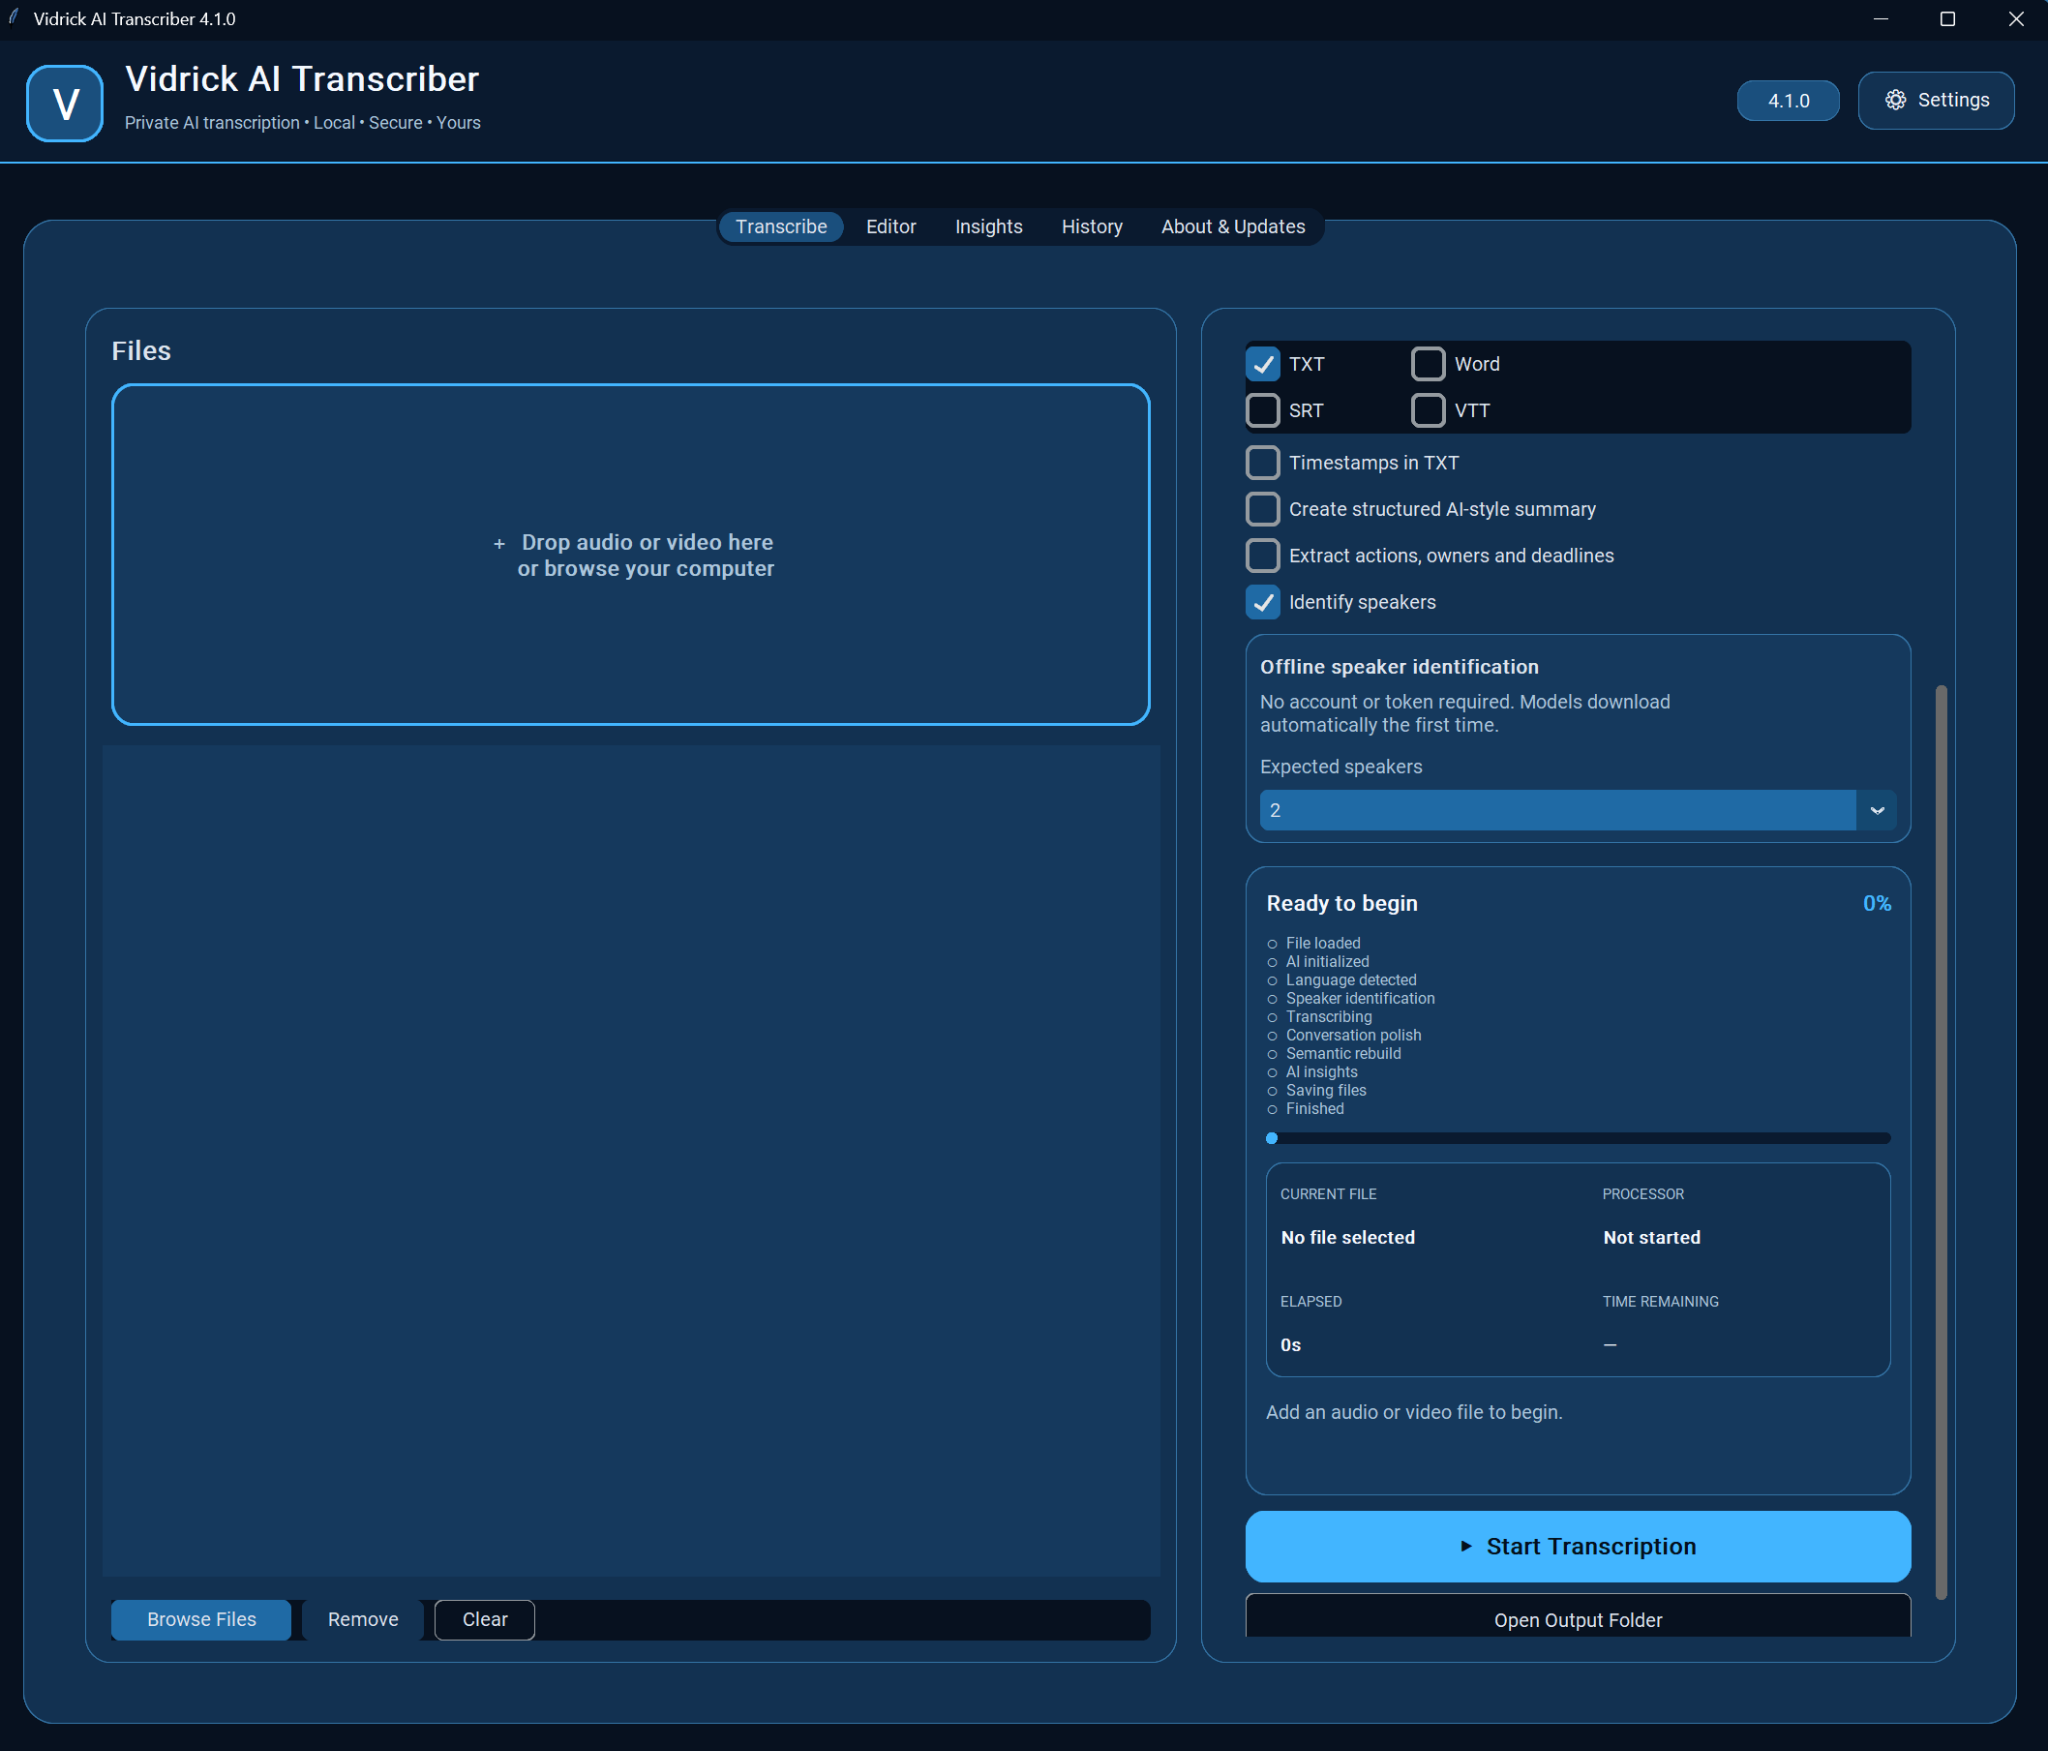Click the 'Transcribing' step
2048x1751 pixels.
[x=1329, y=1016]
